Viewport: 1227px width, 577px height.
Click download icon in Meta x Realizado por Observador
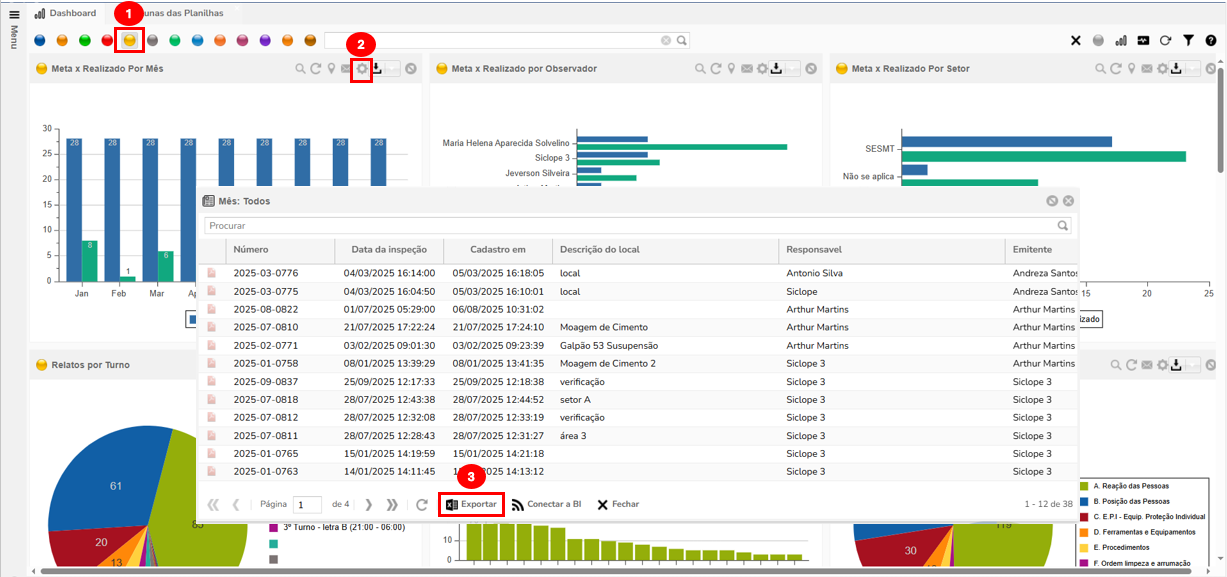776,69
